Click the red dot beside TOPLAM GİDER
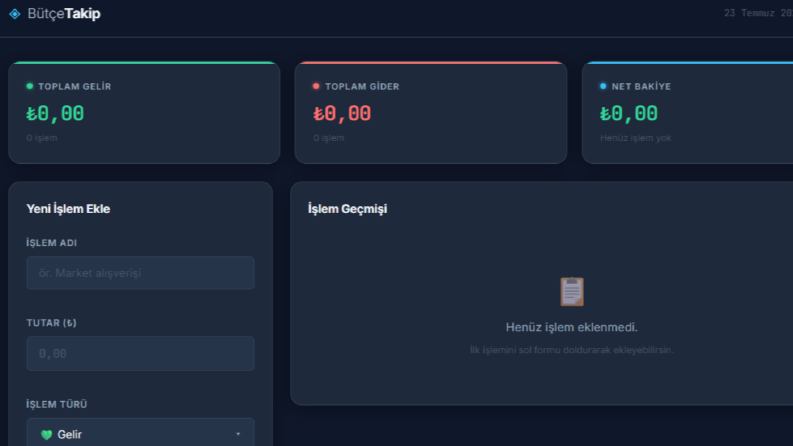793x446 pixels. click(x=316, y=86)
